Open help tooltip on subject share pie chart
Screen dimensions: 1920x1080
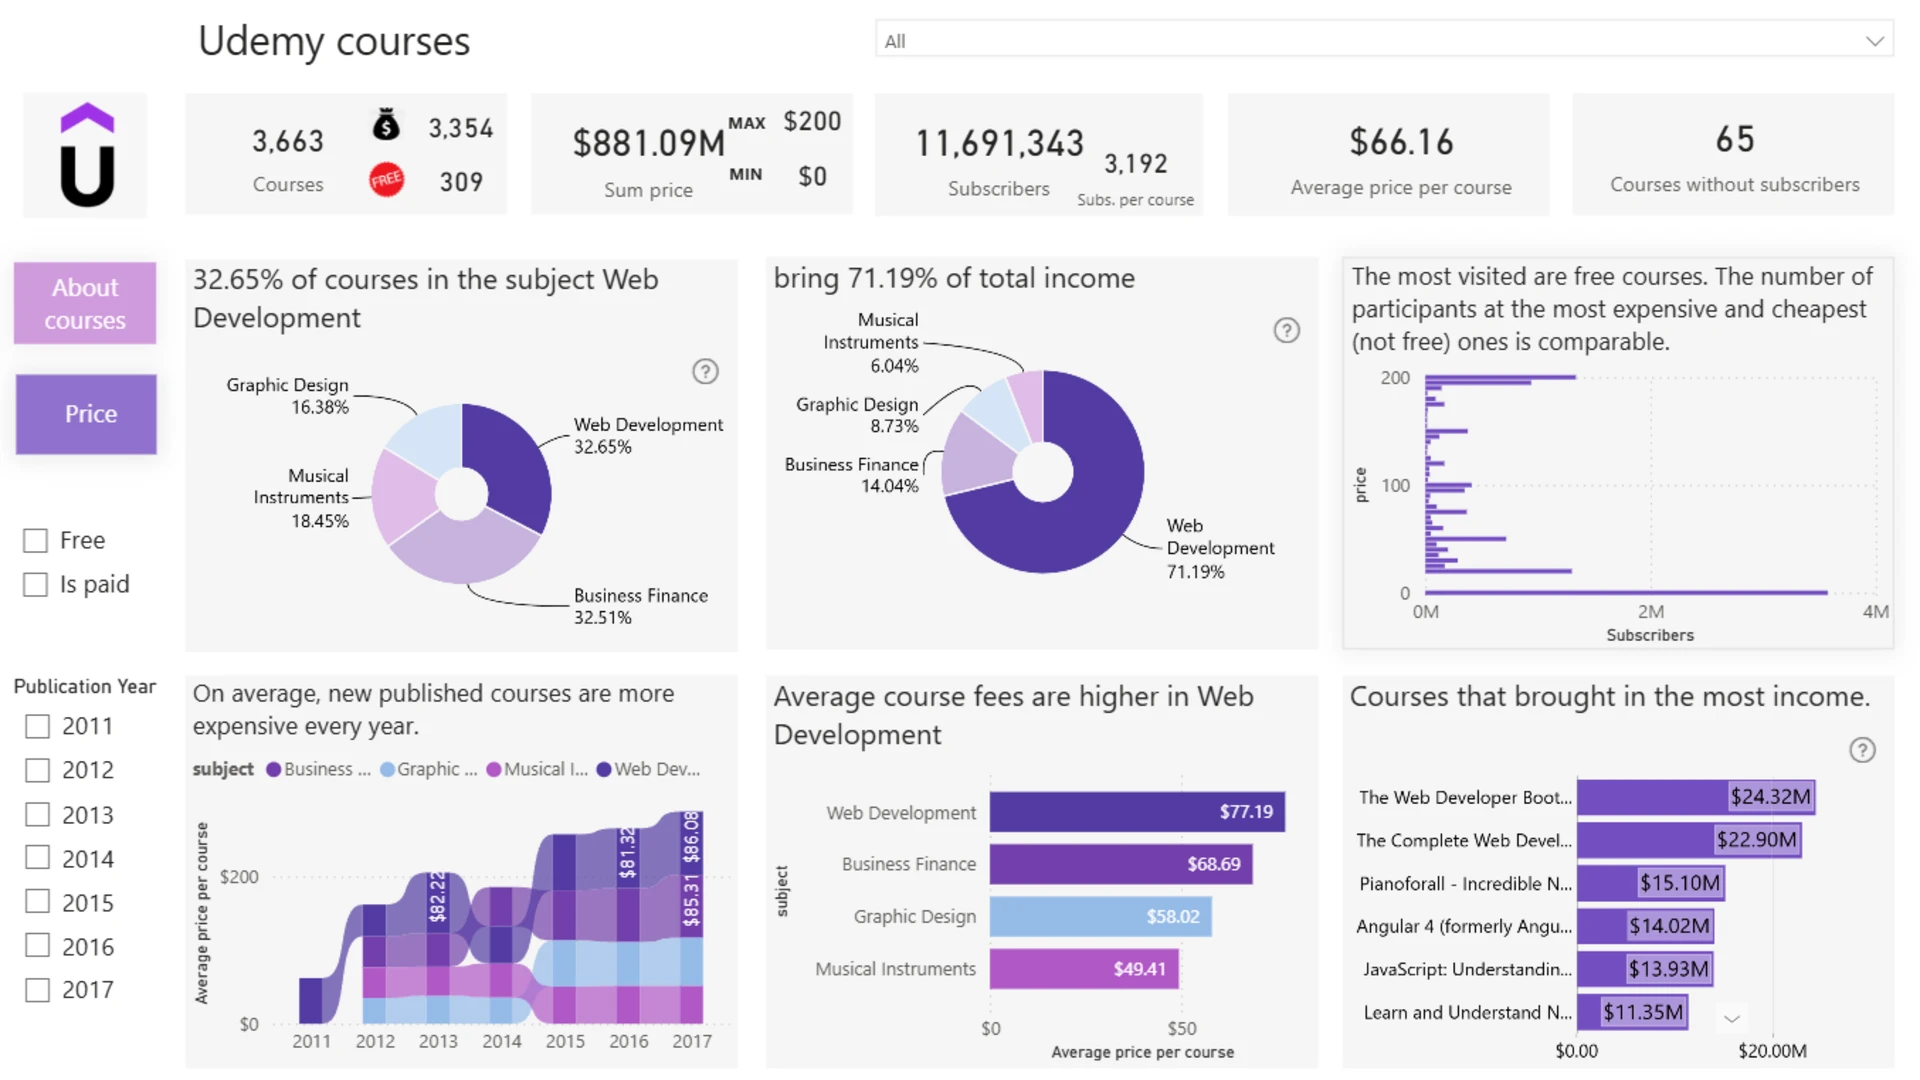[x=705, y=372]
